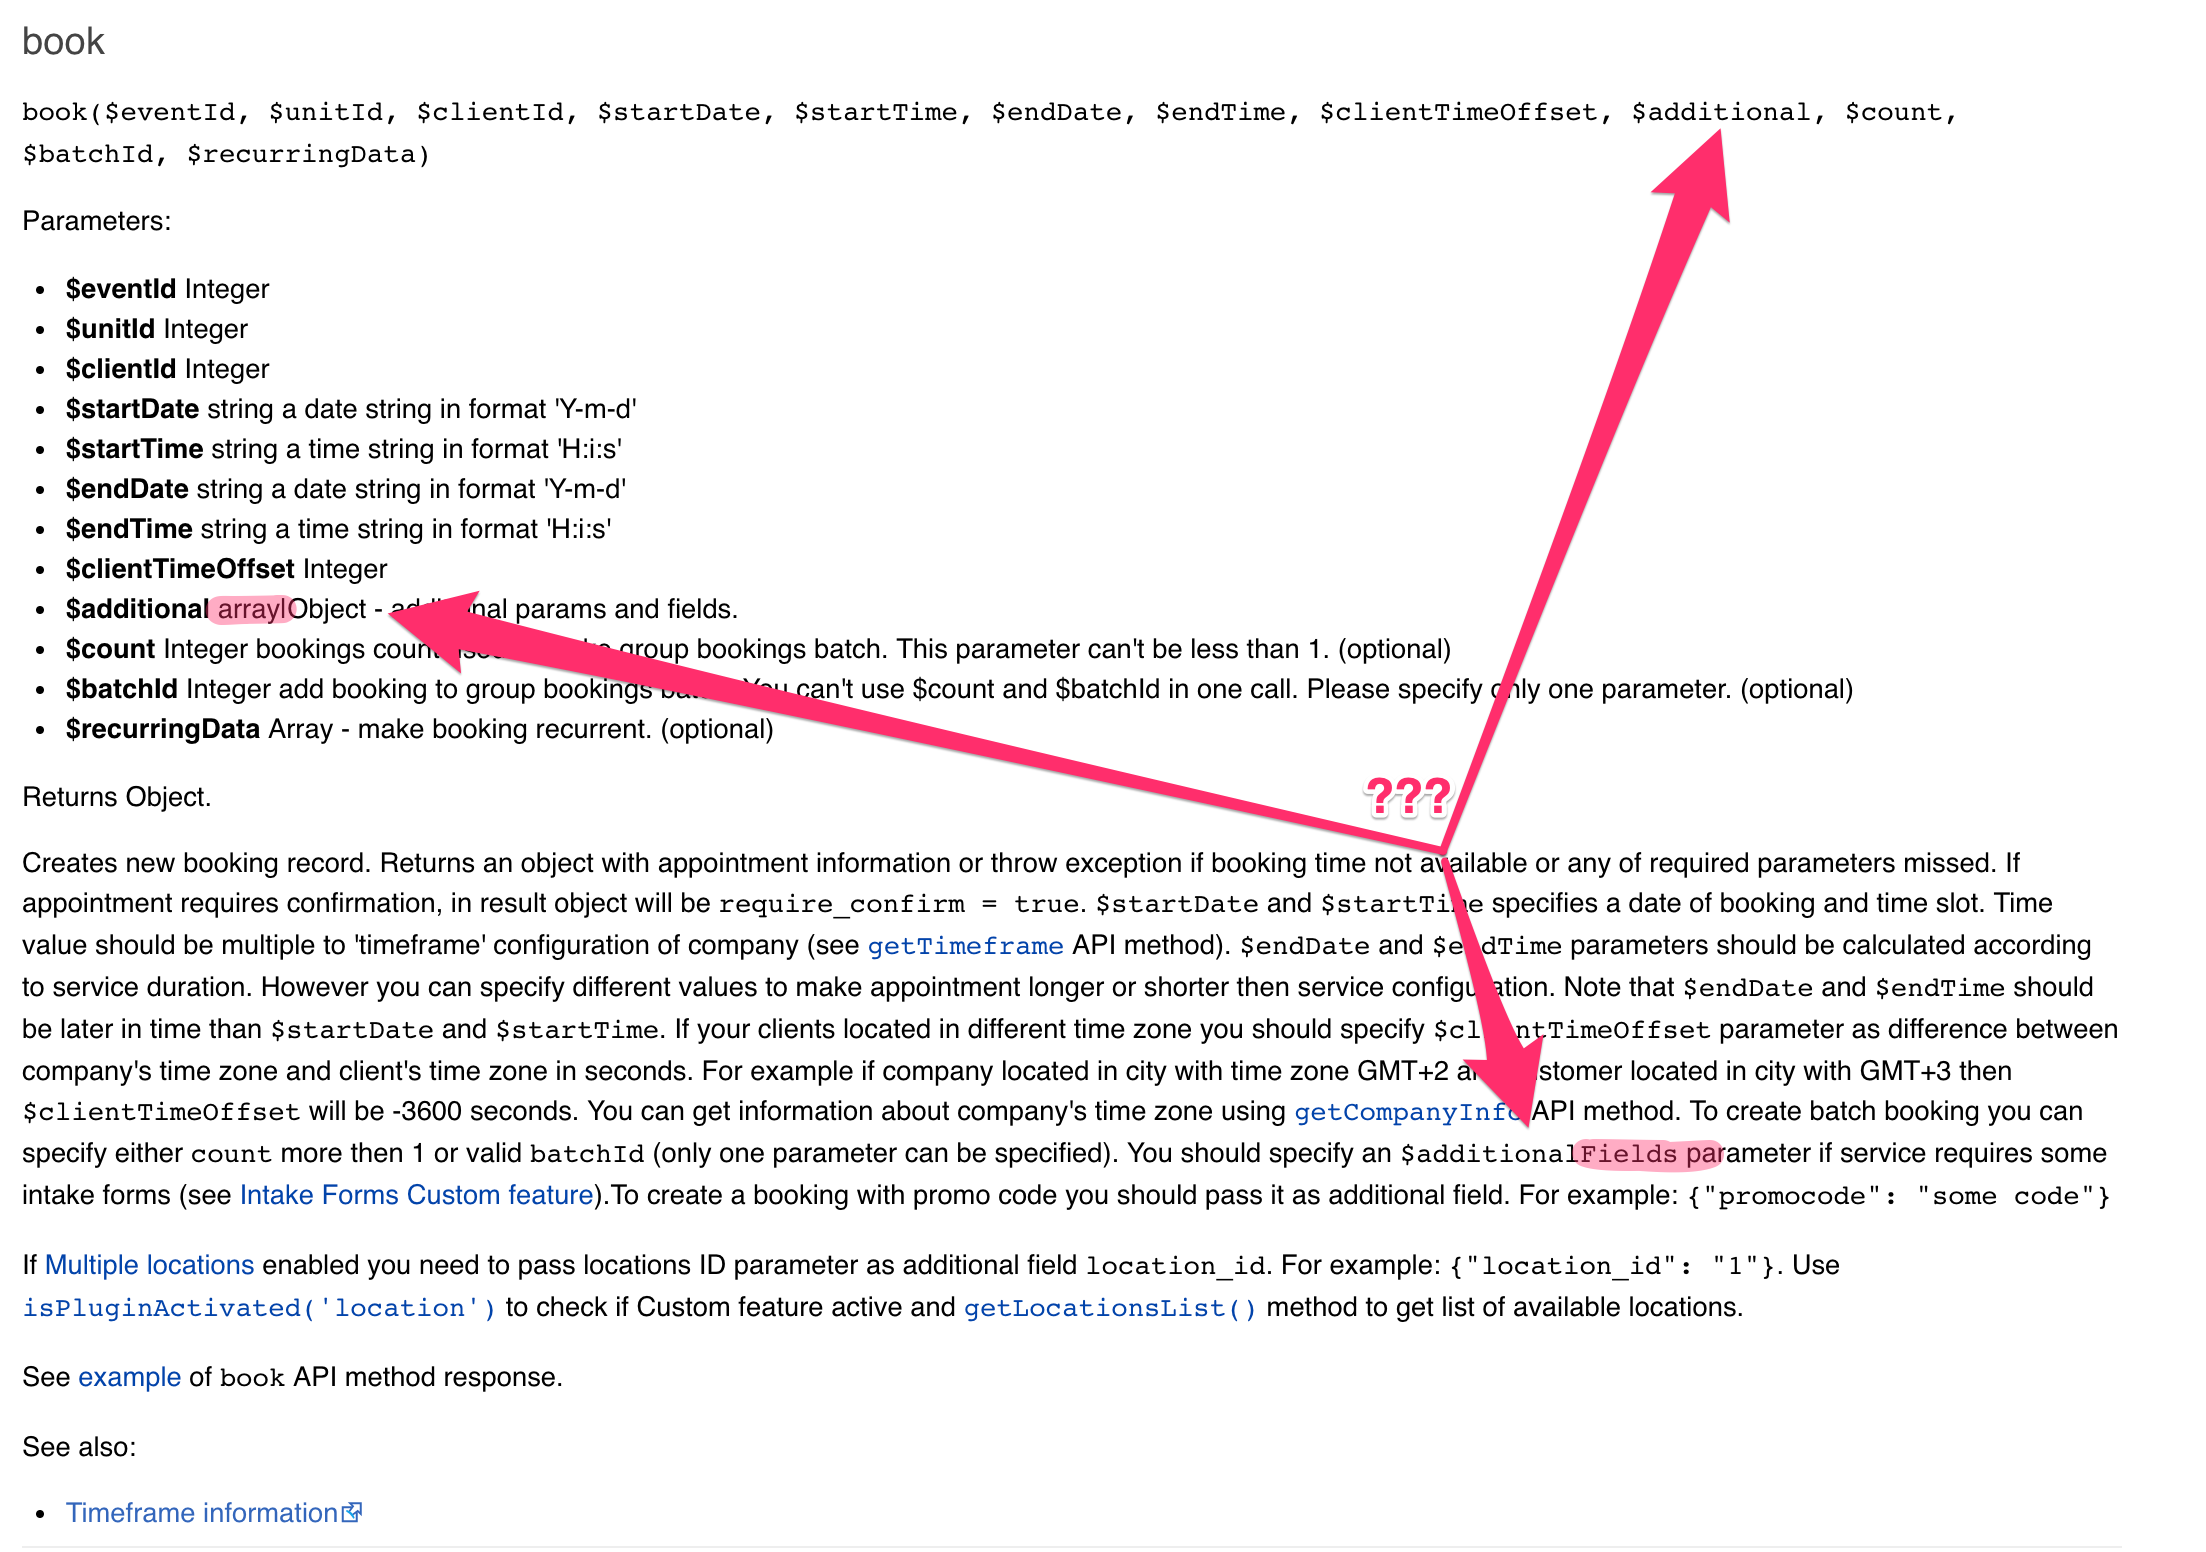Follow the Multiple locations link
Viewport: 2206px width, 1552px height.
(149, 1265)
